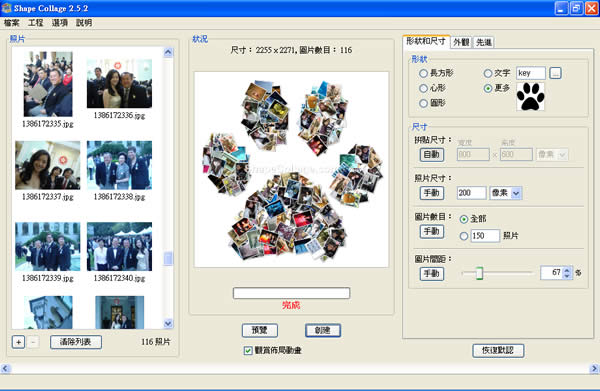The image size is (600, 391).
Task: Open the 檔案 menu
Action: (11, 23)
